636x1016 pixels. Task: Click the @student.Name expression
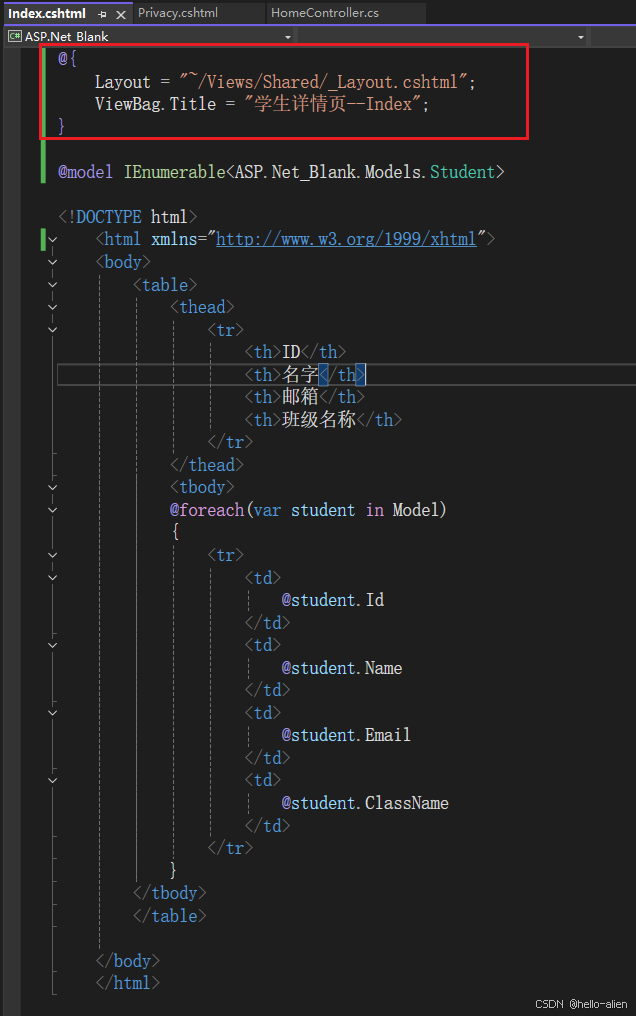coord(342,667)
